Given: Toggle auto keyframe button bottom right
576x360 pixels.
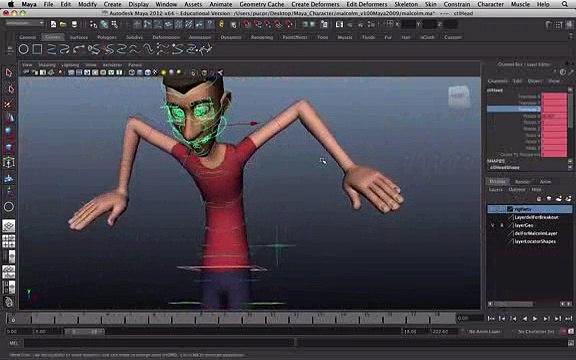Looking at the screenshot, I should (564, 331).
